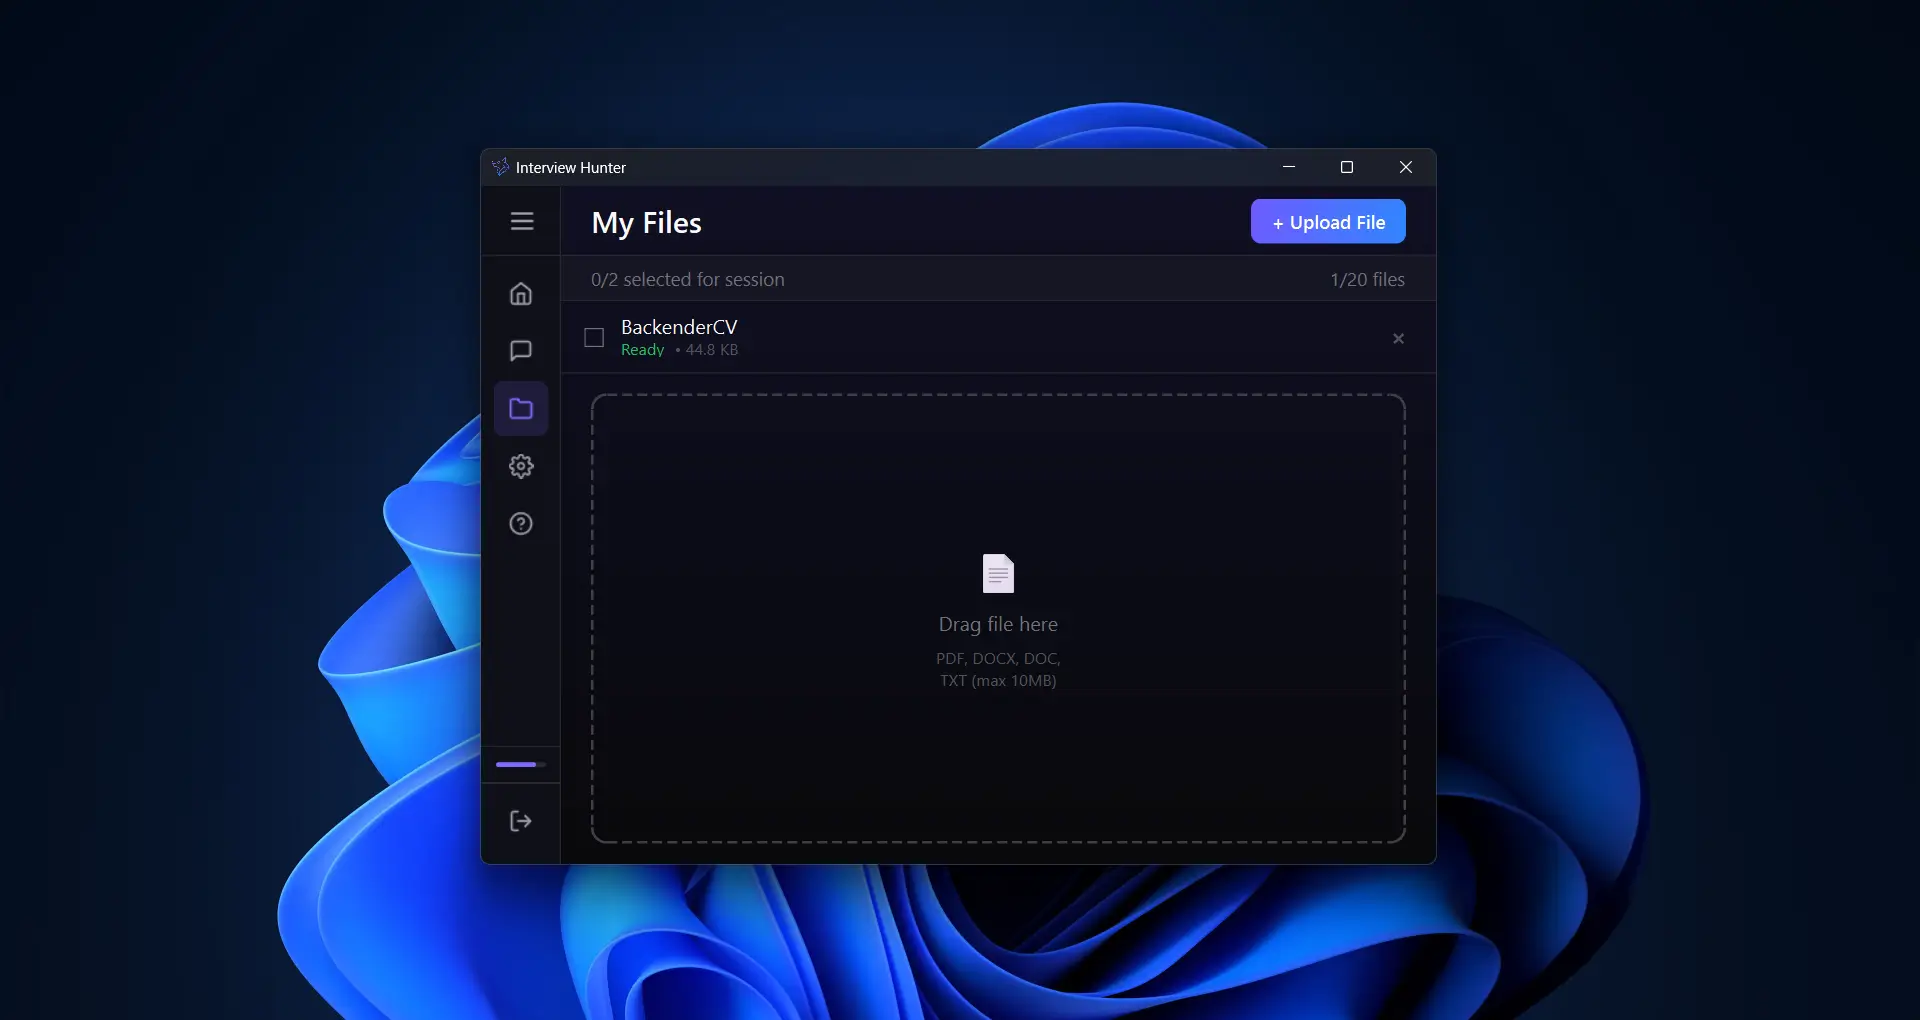Click the document icon in the drop zone
The height and width of the screenshot is (1020, 1920).
997,573
